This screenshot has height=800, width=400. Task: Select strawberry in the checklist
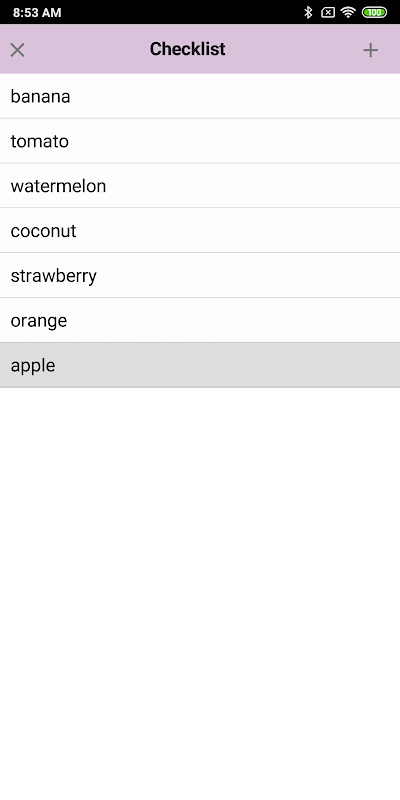200,276
